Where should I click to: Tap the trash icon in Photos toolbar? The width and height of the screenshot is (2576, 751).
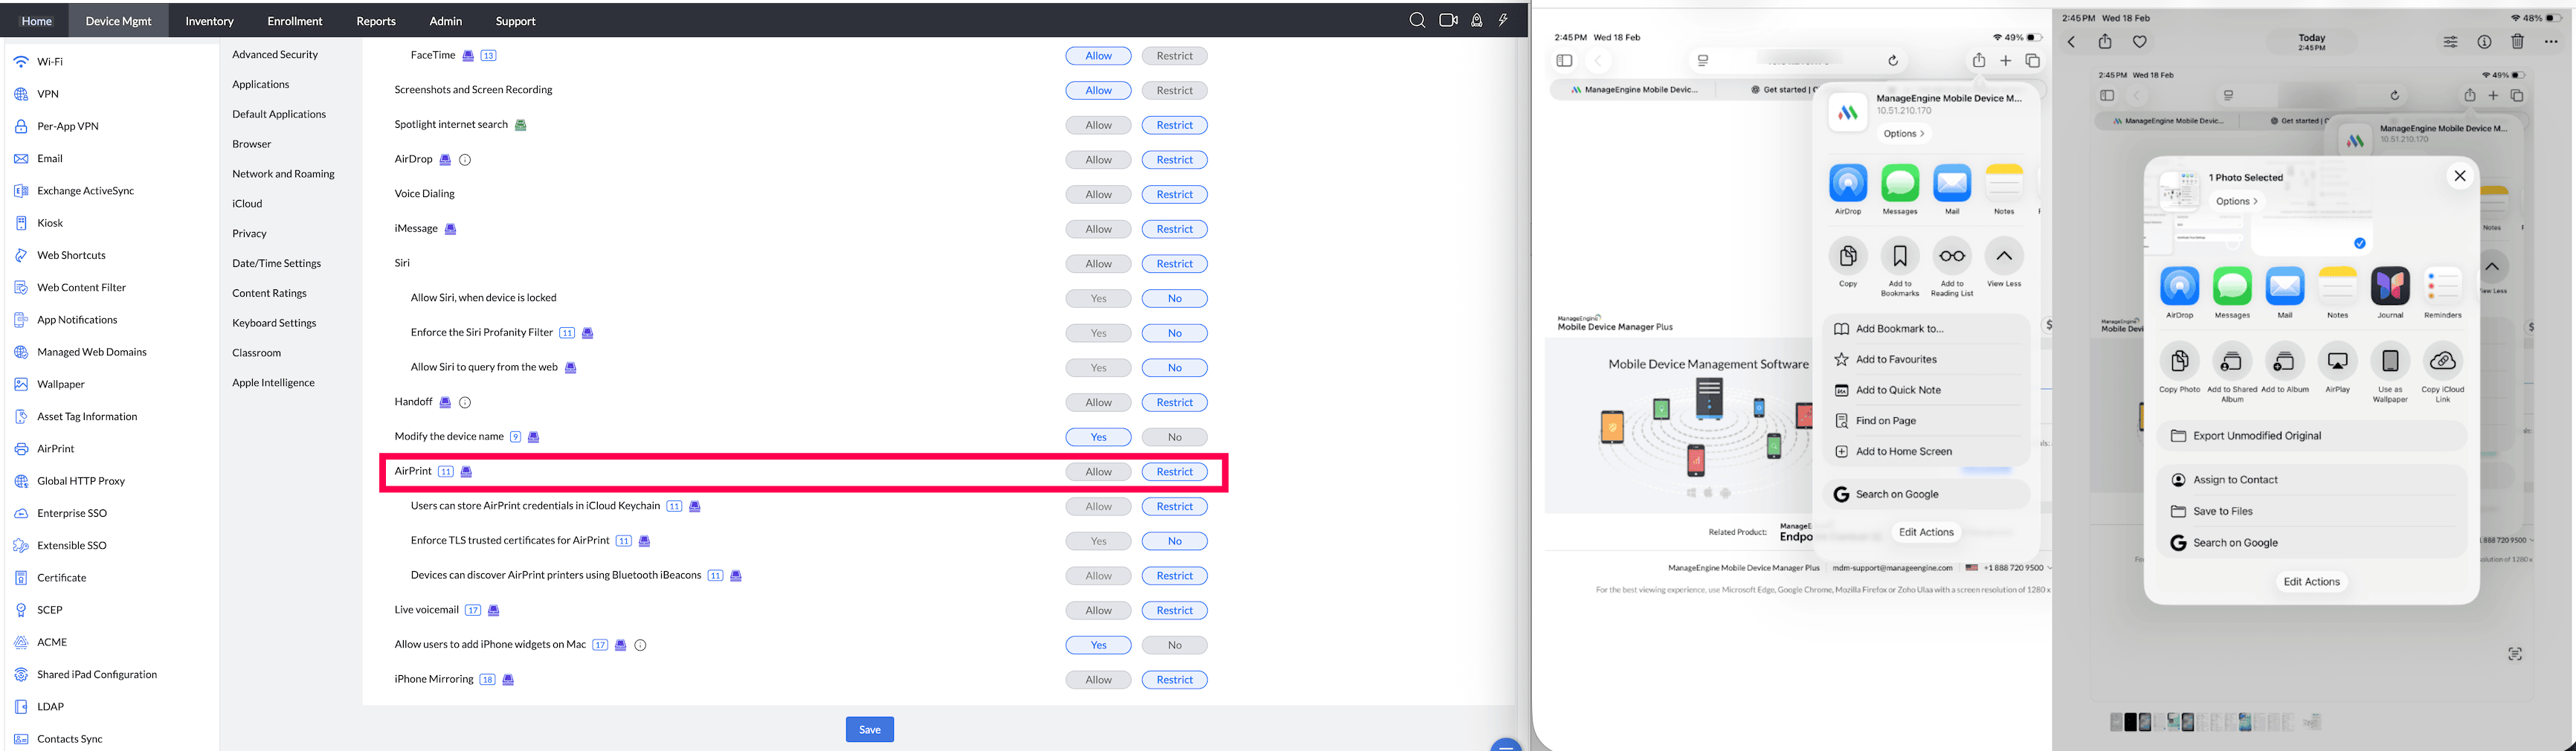tap(2518, 42)
